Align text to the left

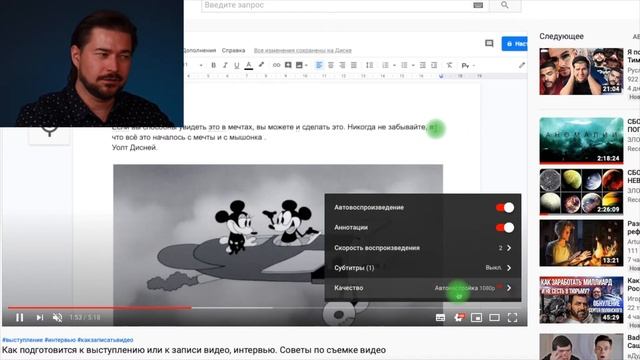pyautogui.click(x=319, y=65)
